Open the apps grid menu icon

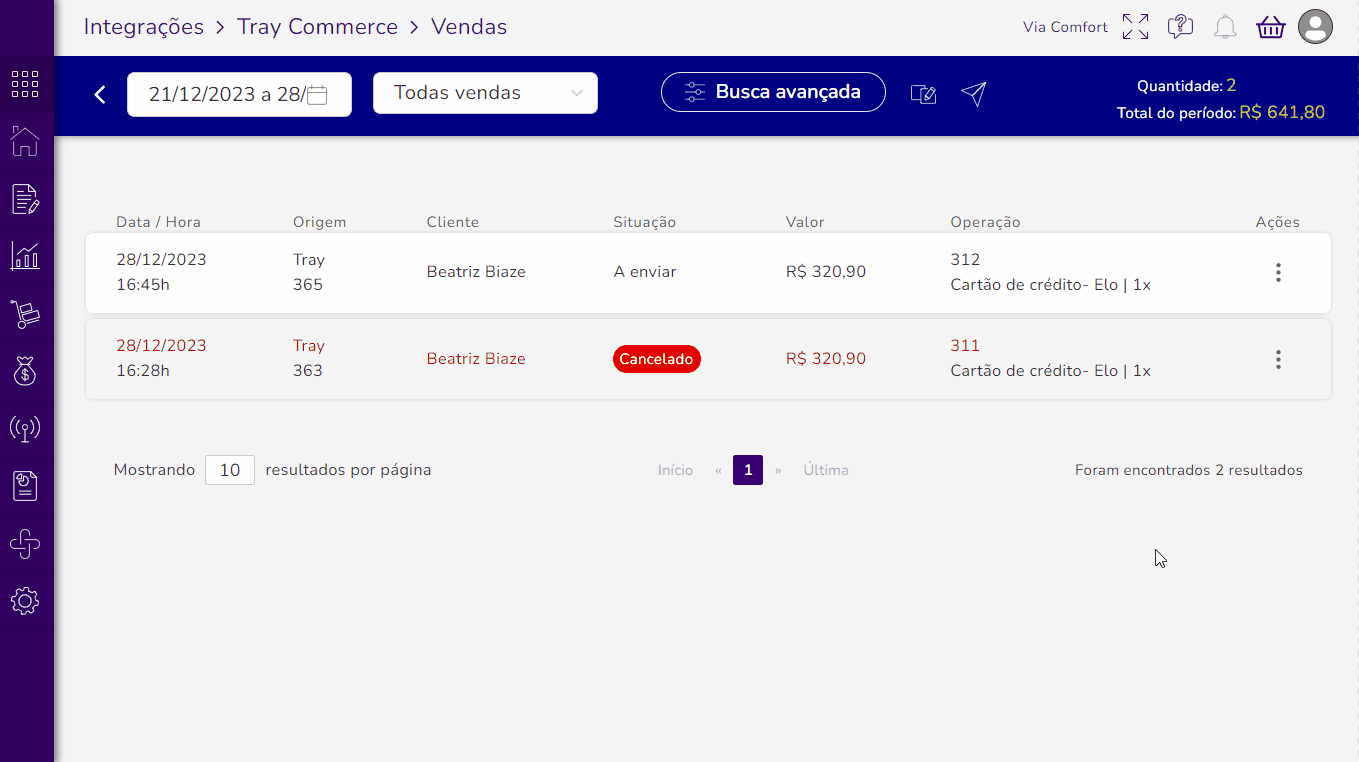pos(25,84)
